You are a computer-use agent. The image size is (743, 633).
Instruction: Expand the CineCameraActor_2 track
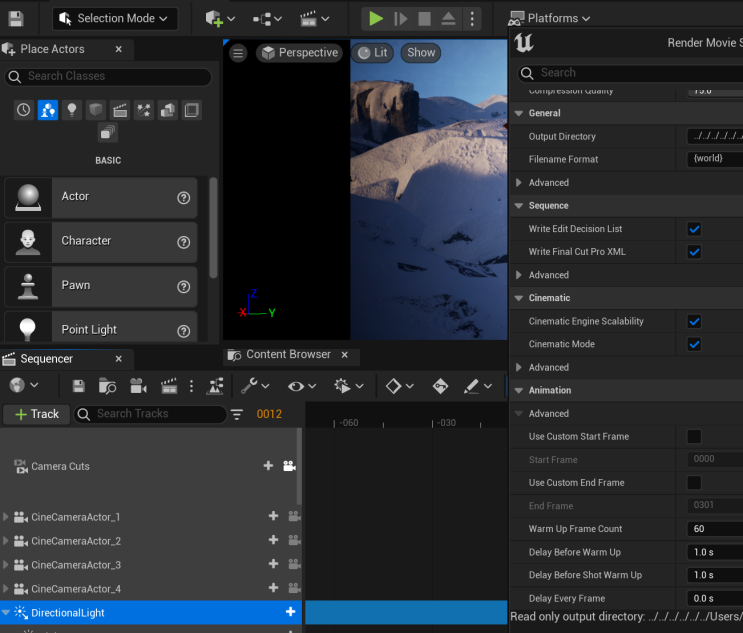tap(6, 541)
